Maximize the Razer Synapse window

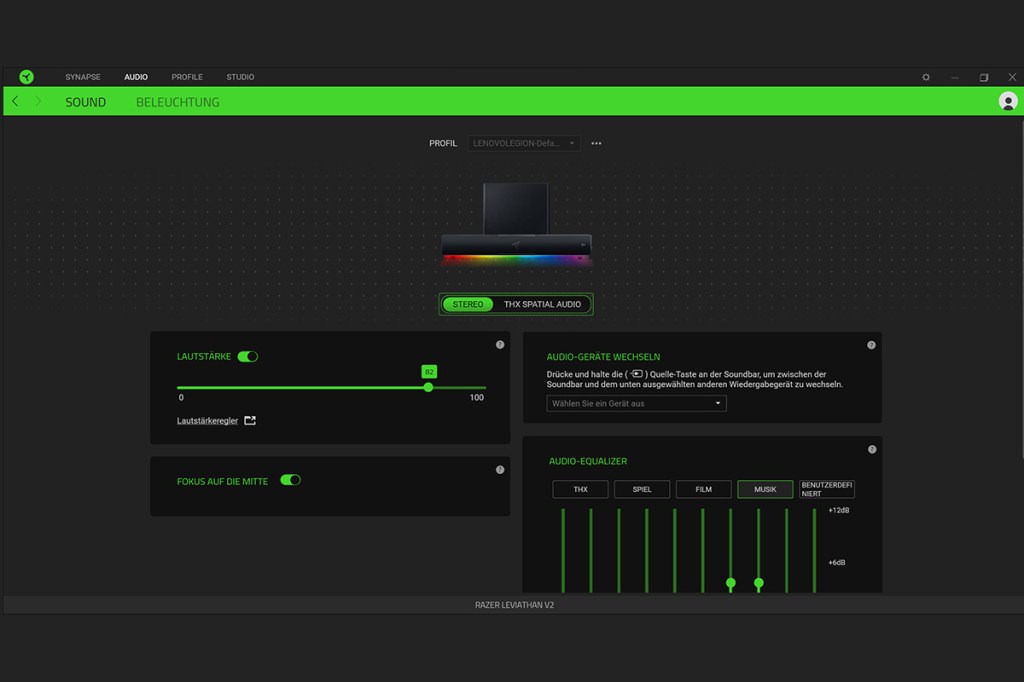point(984,77)
